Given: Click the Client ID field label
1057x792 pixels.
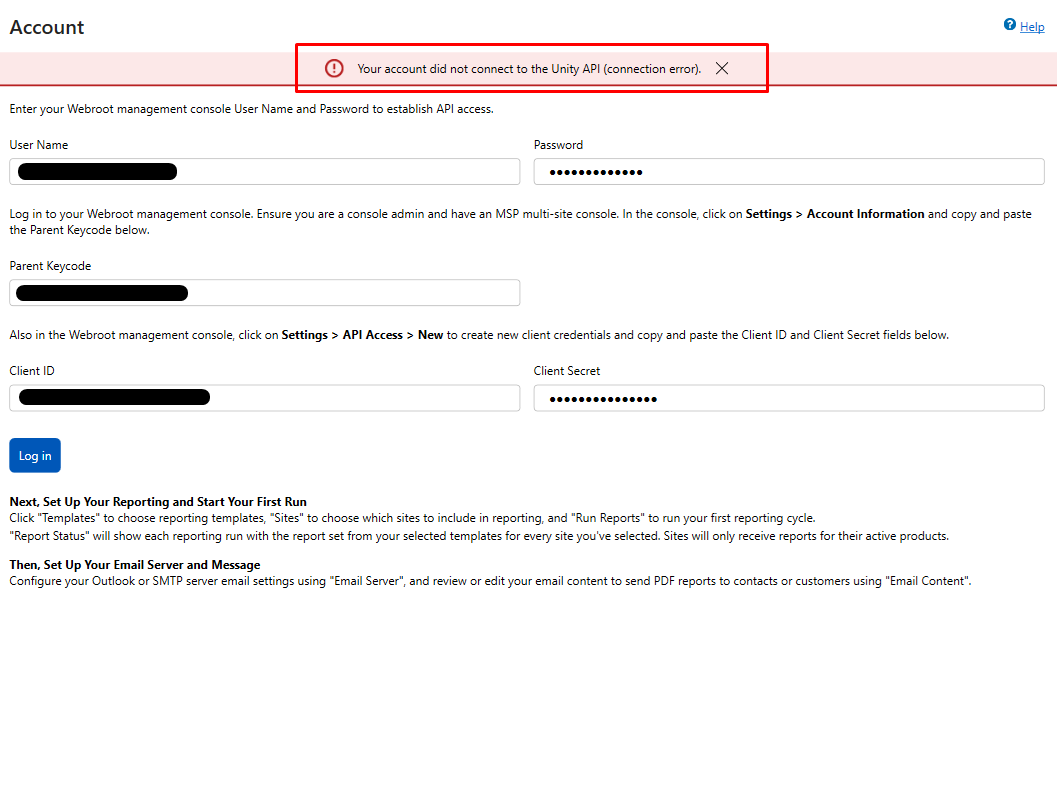Looking at the screenshot, I should [x=32, y=371].
